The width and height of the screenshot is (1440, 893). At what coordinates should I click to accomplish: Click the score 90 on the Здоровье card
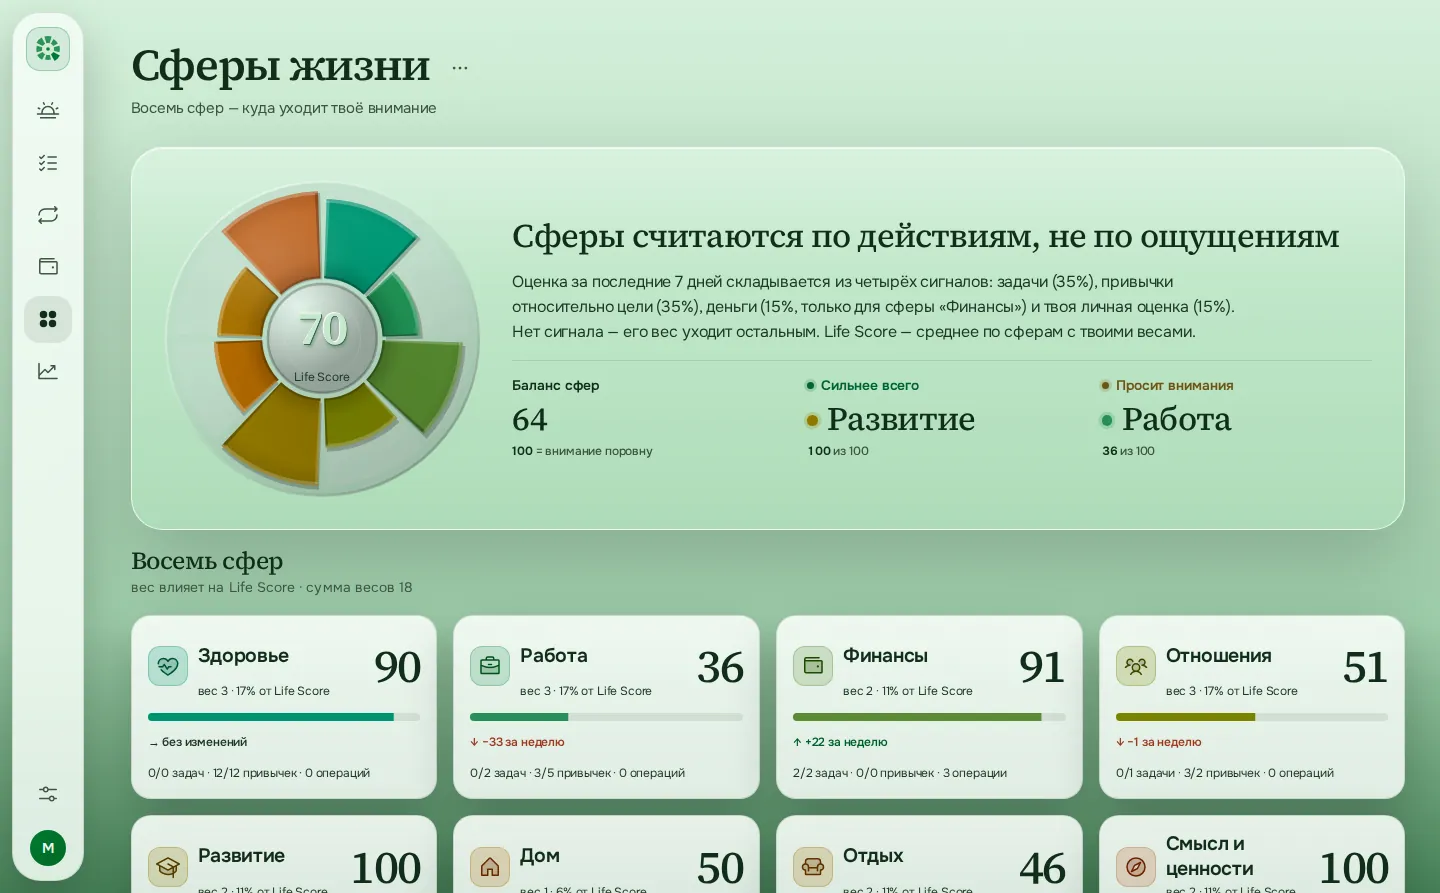(398, 668)
